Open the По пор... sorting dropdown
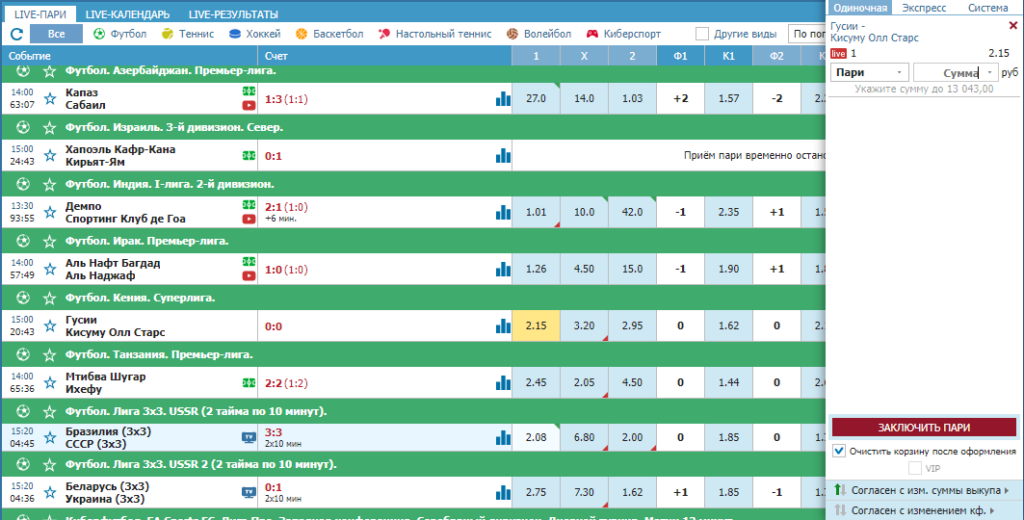The width and height of the screenshot is (1024, 520). pos(808,34)
